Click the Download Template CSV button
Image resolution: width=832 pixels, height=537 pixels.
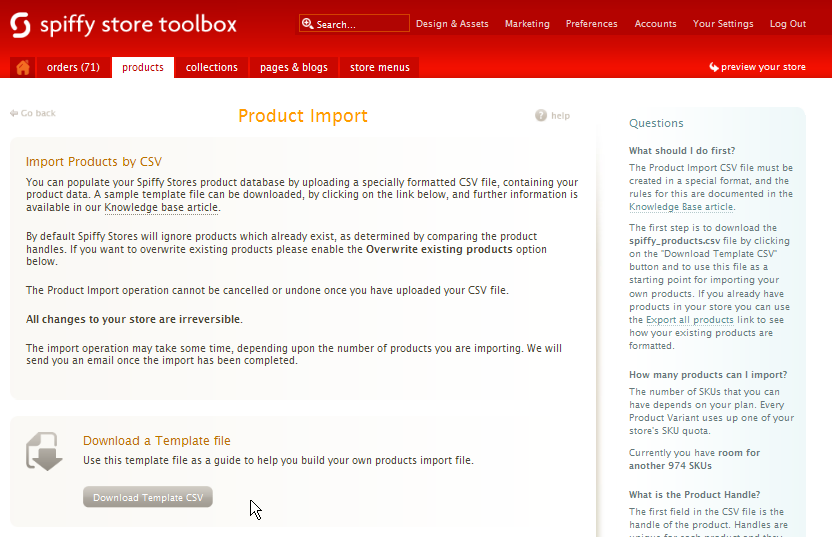click(148, 497)
